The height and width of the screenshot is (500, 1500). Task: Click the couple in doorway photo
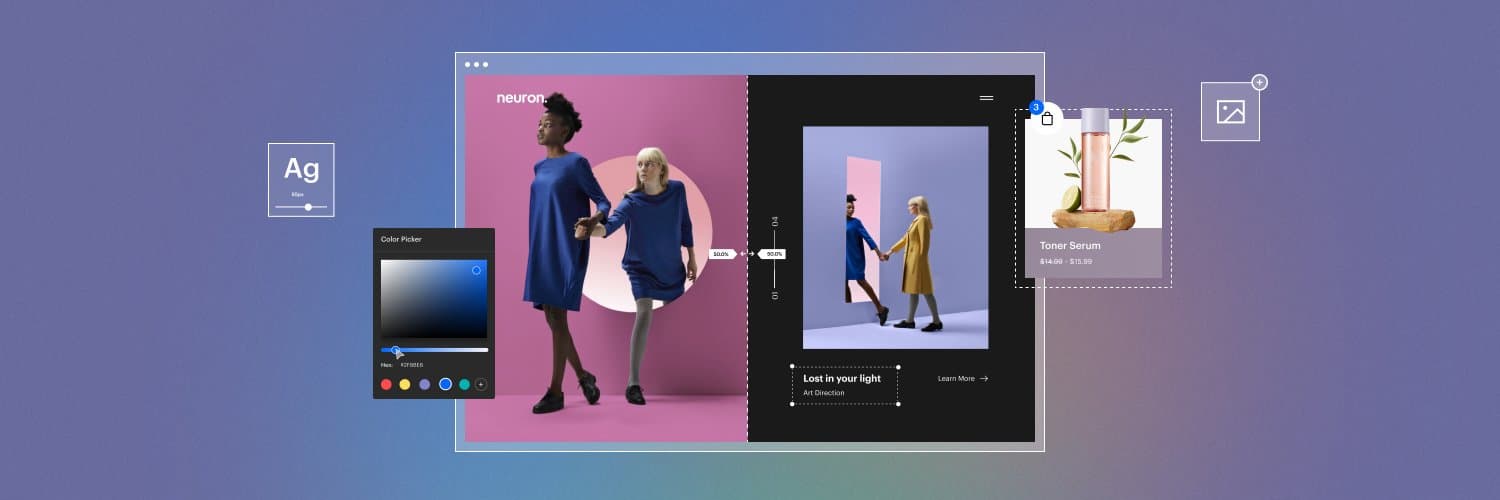(895, 238)
